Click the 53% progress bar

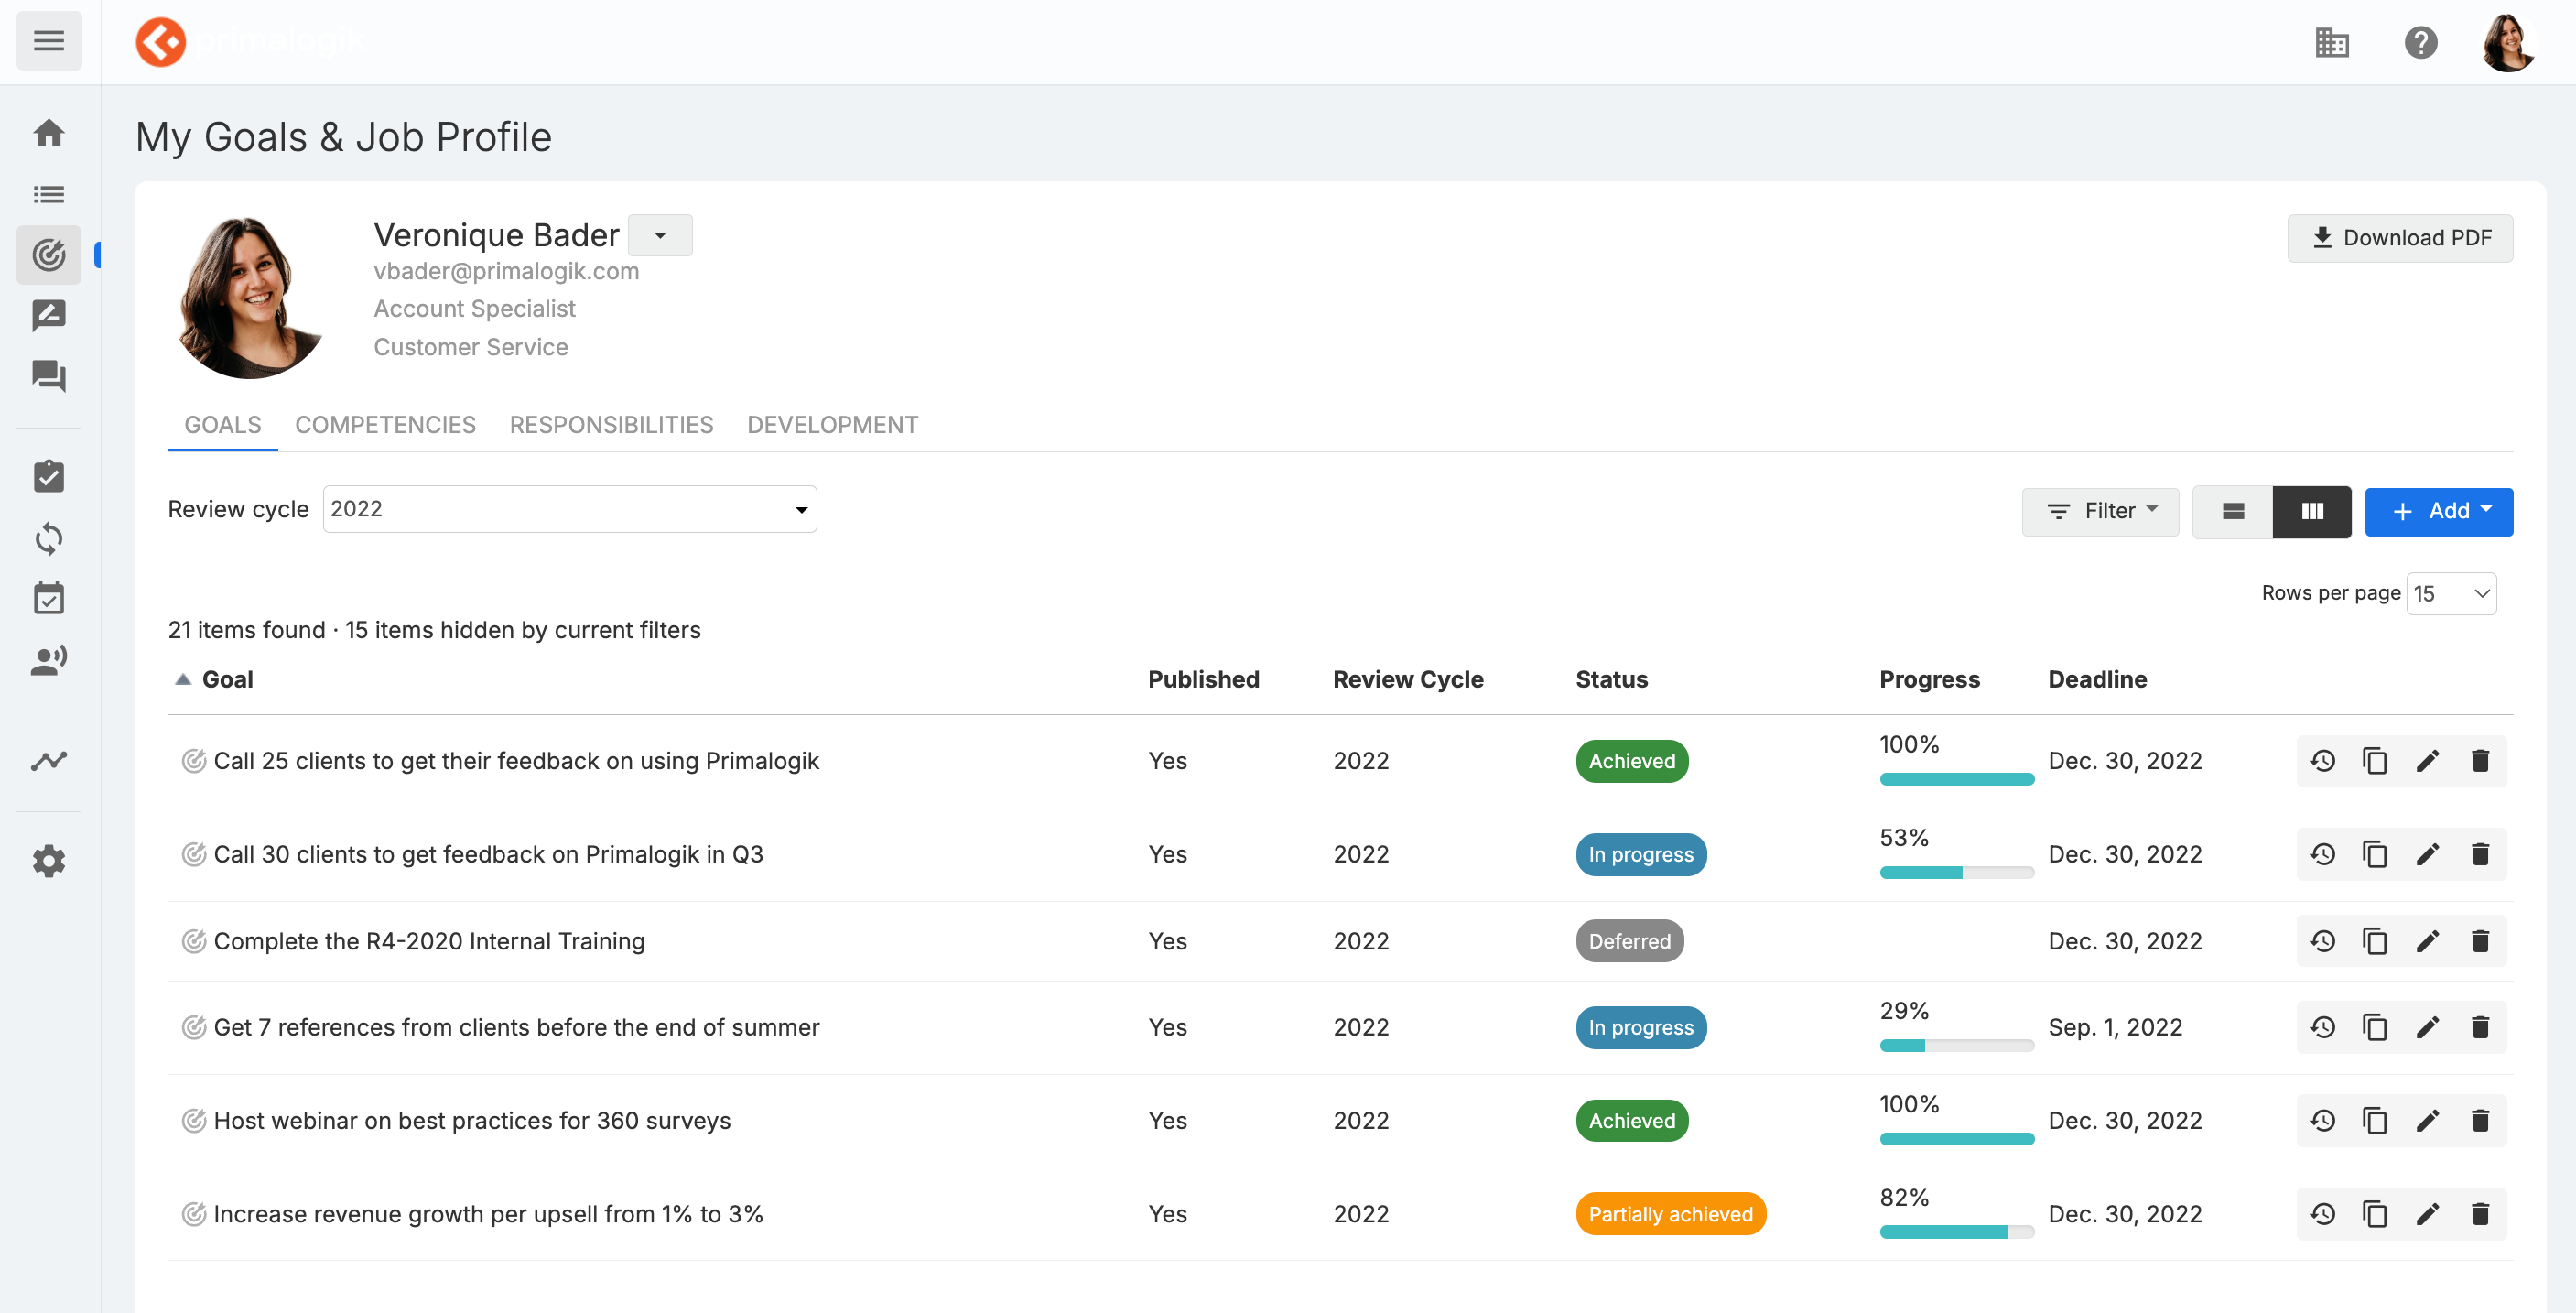[1956, 872]
